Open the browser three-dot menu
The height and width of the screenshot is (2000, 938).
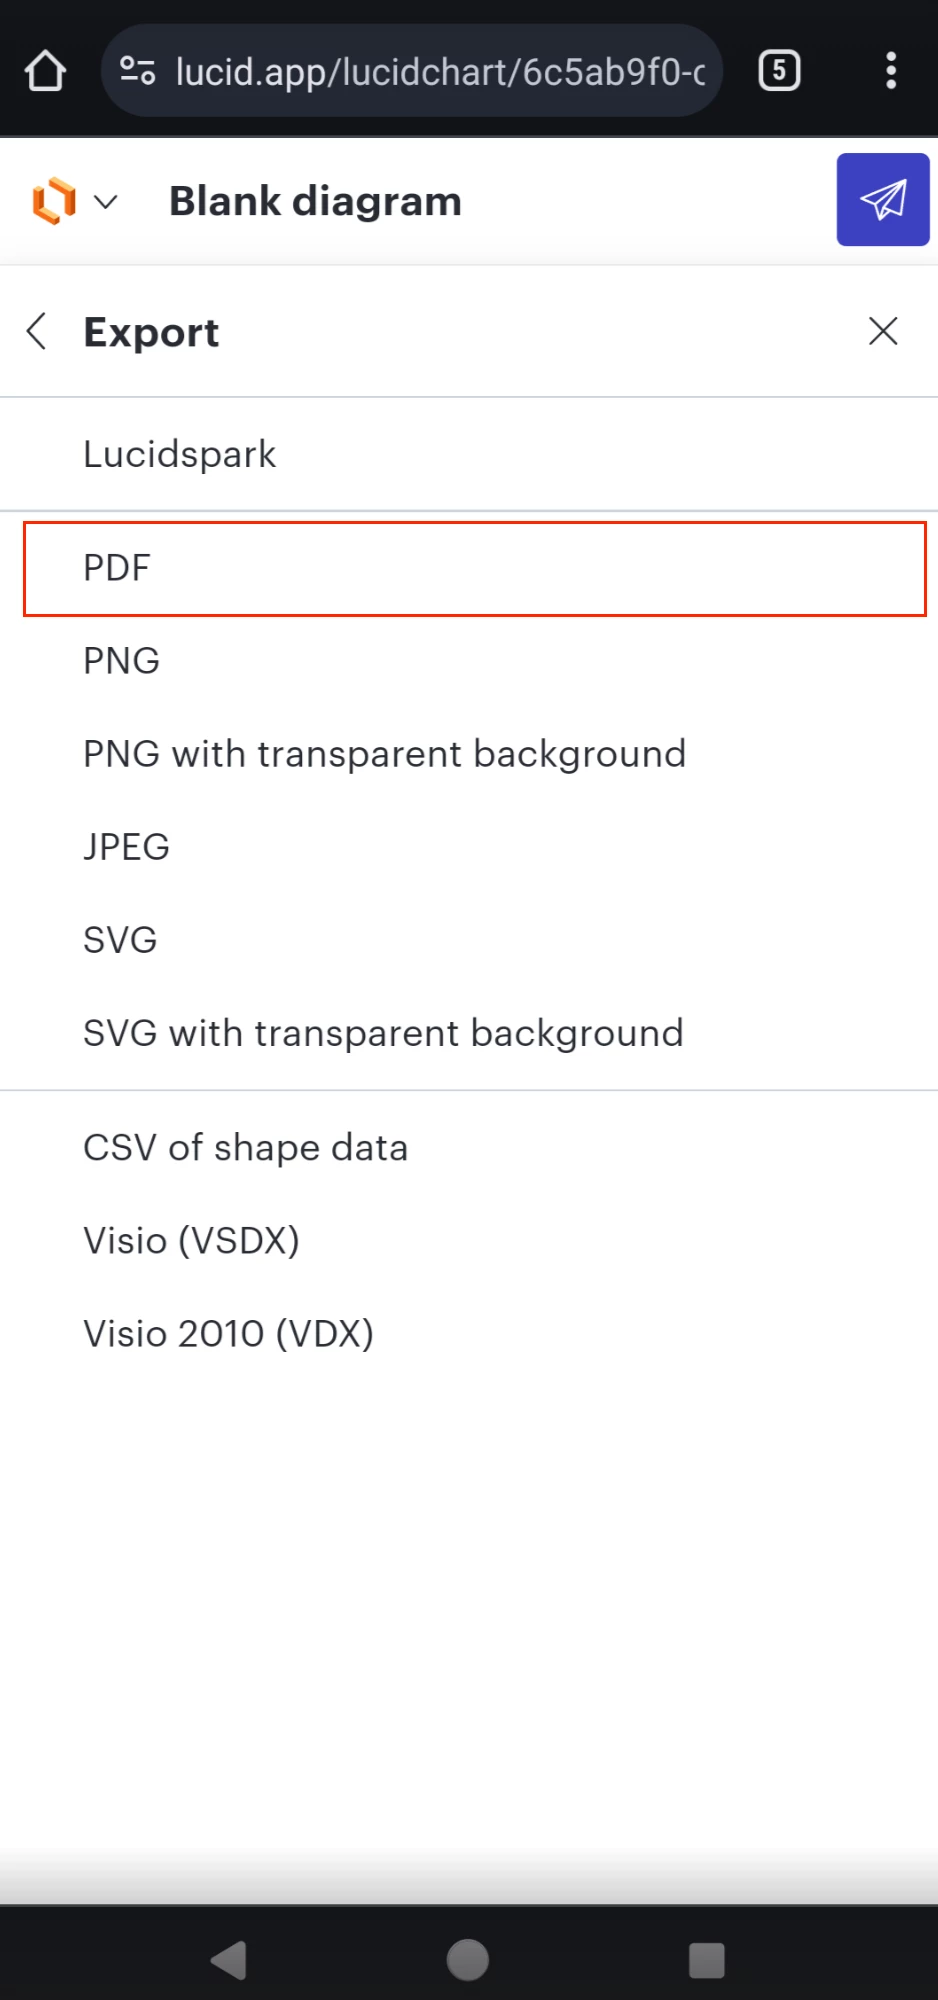point(890,71)
